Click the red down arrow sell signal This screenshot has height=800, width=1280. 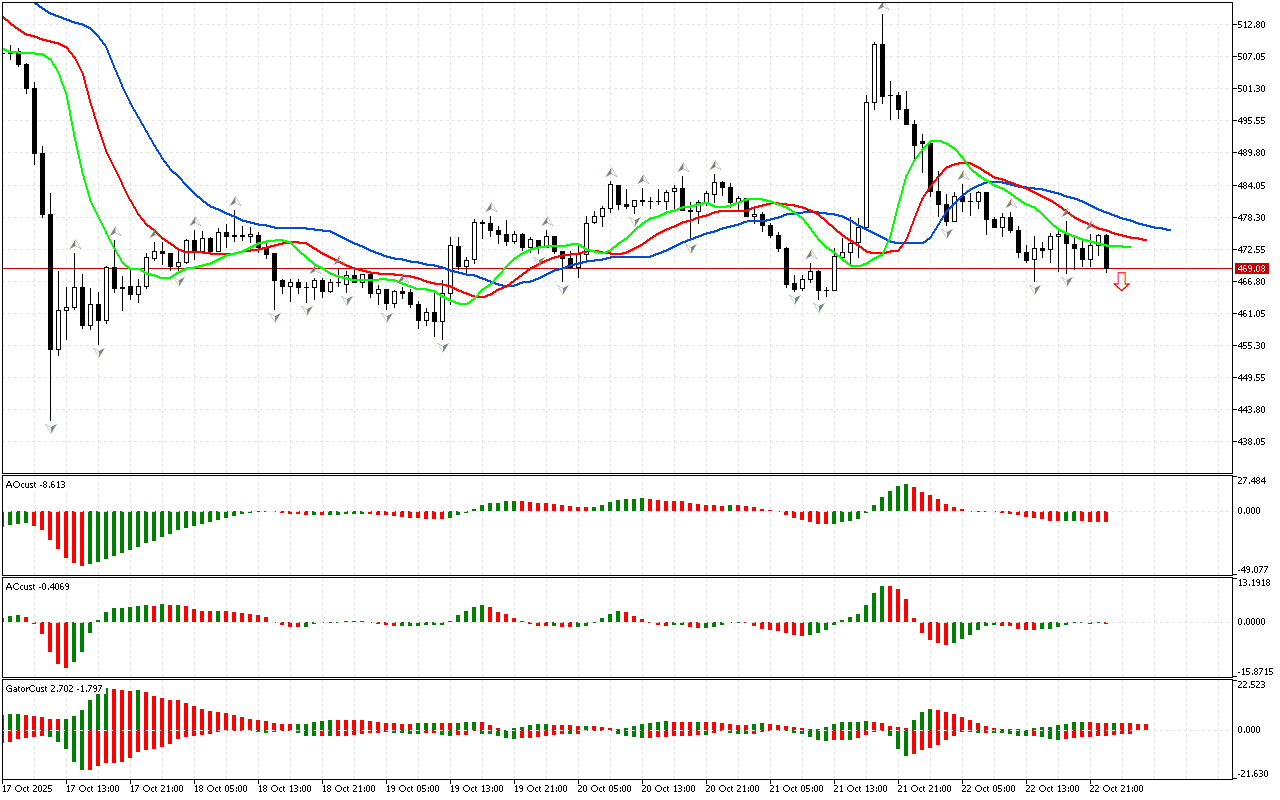(x=1122, y=282)
